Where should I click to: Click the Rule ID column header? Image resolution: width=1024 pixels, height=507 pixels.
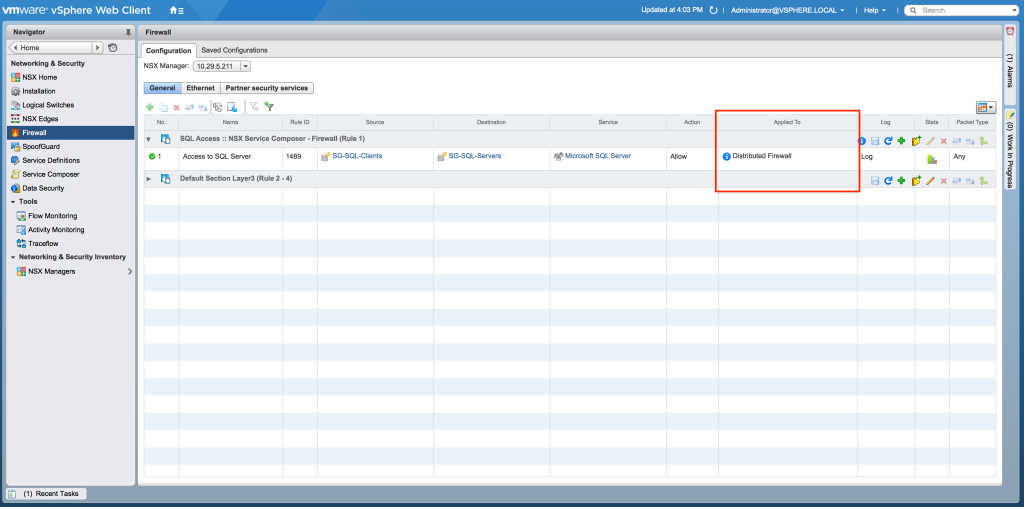[x=300, y=122]
